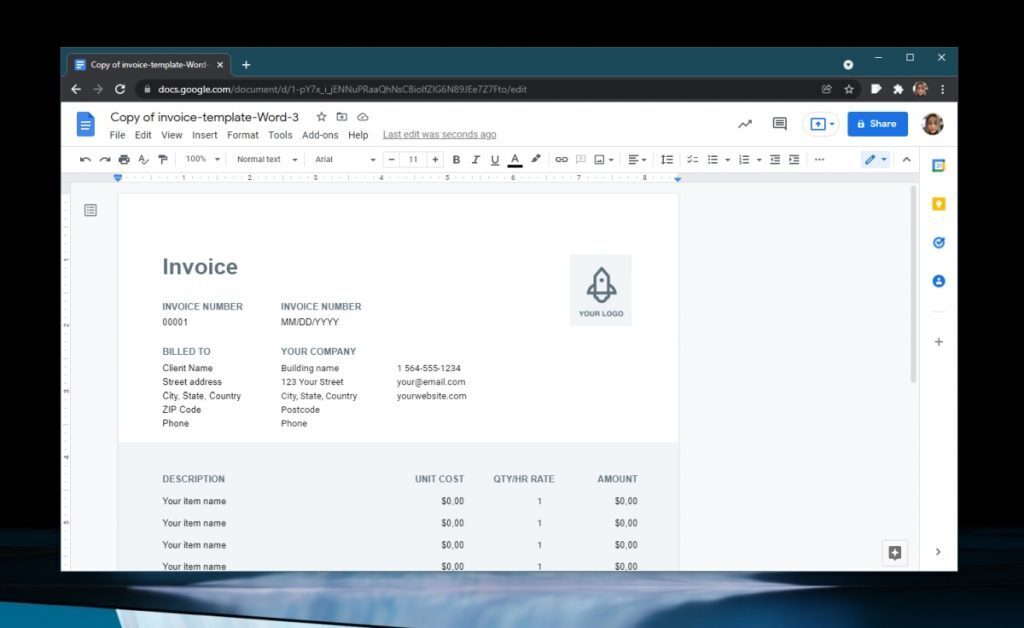The height and width of the screenshot is (628, 1024).
Task: Click the Insert link icon
Action: (x=561, y=159)
